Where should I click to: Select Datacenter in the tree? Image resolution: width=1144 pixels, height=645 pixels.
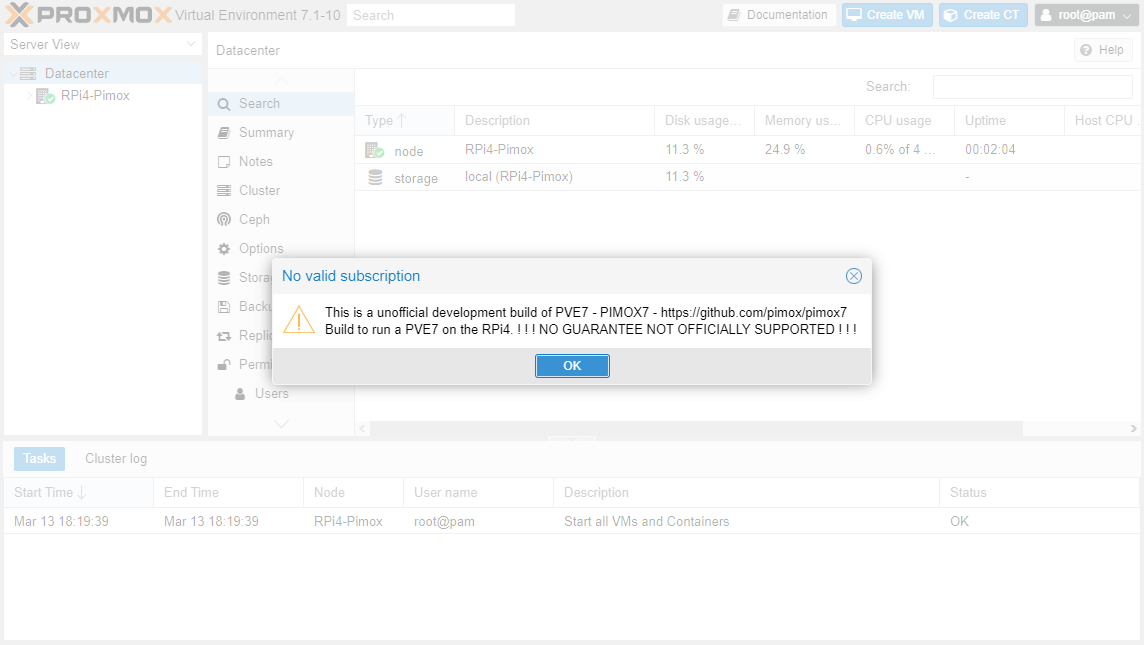(x=77, y=73)
